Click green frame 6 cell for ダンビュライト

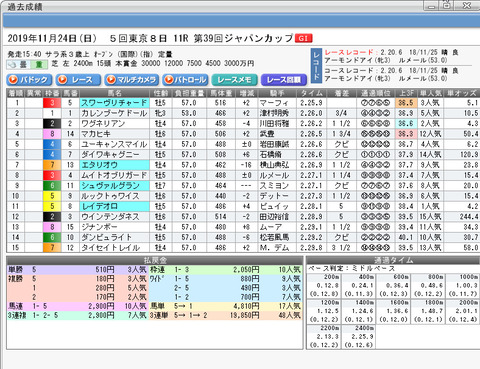52,237
